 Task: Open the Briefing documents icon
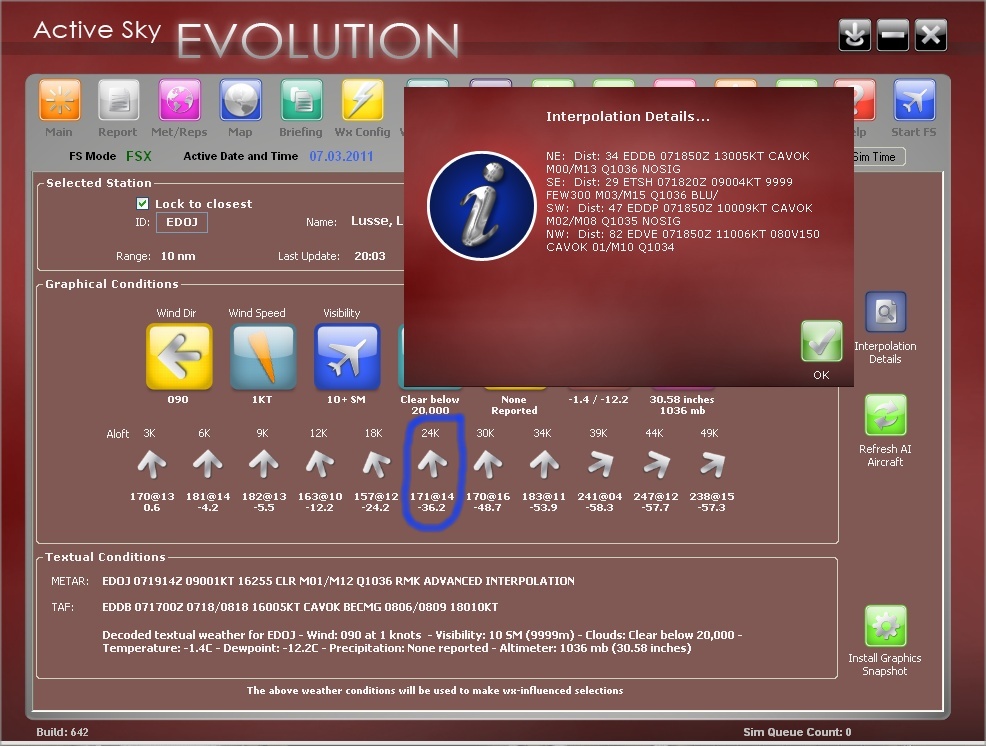coord(302,99)
